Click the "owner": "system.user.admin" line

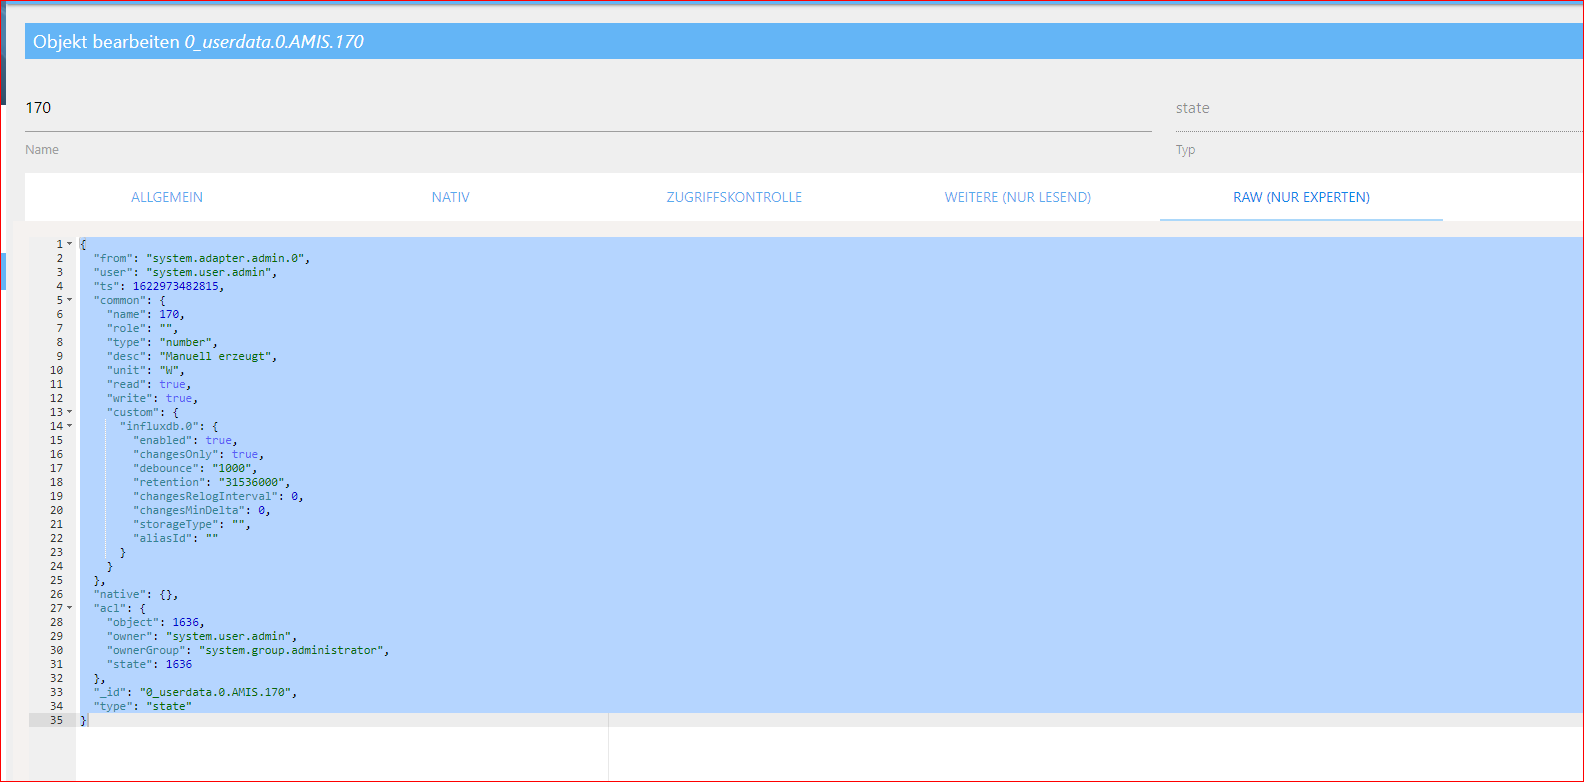click(x=202, y=636)
